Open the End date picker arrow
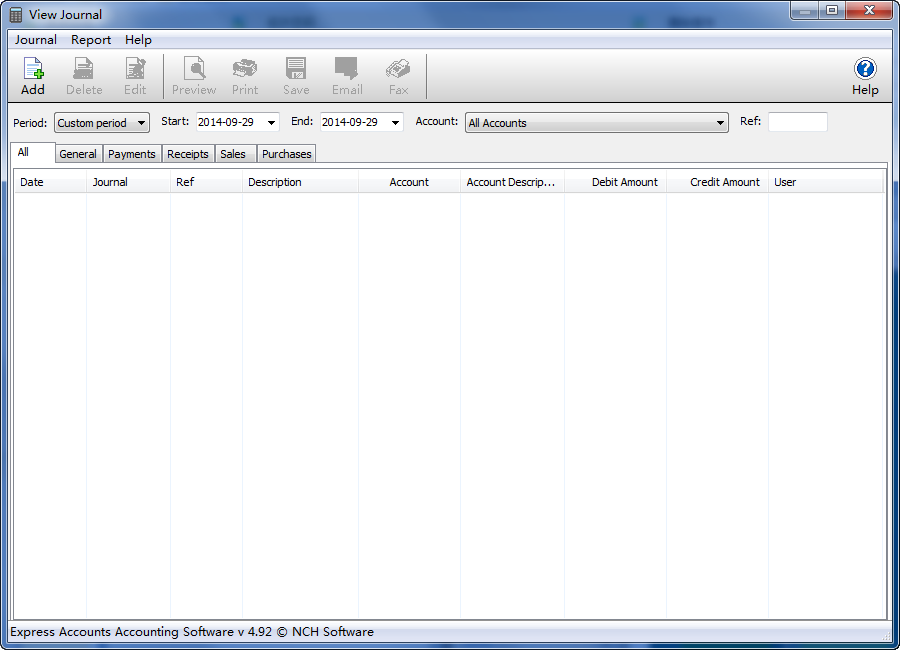The image size is (900, 650). 395,122
